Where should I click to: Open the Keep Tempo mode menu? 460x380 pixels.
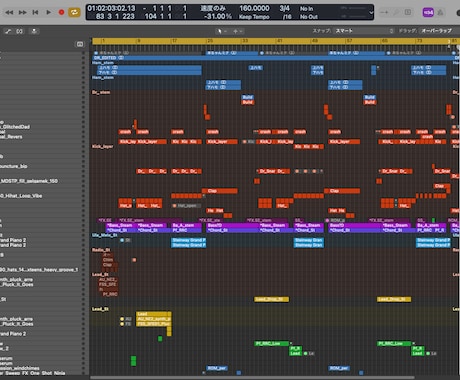click(x=254, y=17)
